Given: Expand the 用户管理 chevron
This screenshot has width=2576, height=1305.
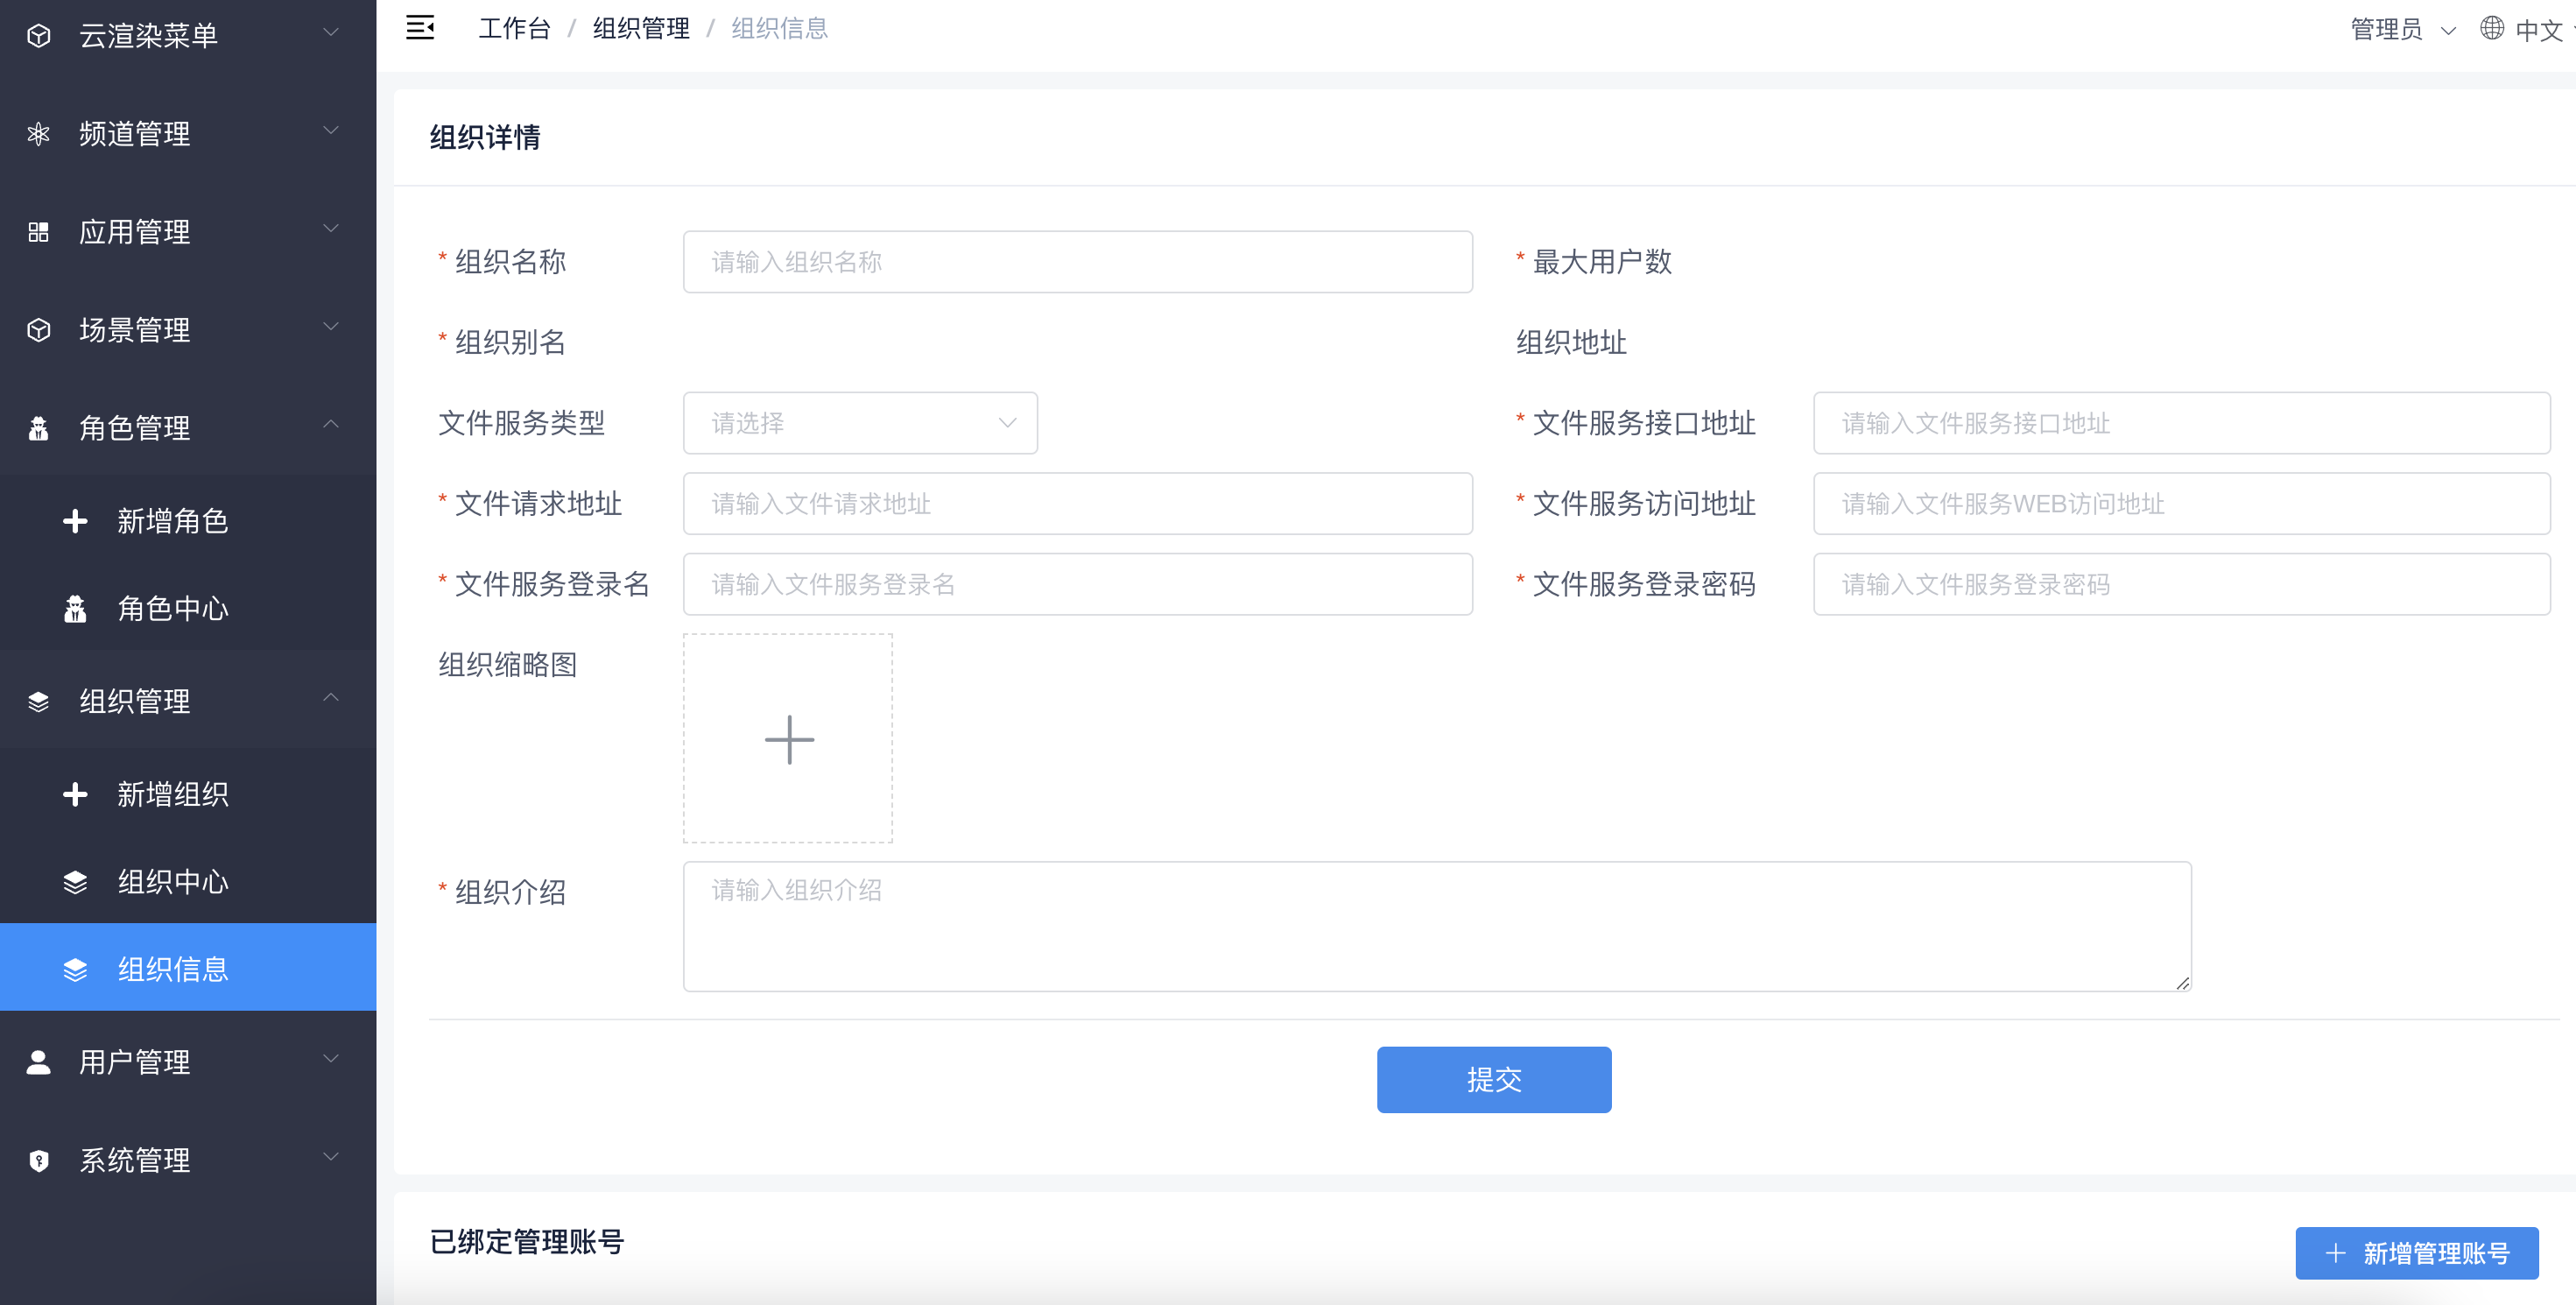Looking at the screenshot, I should [x=331, y=1059].
